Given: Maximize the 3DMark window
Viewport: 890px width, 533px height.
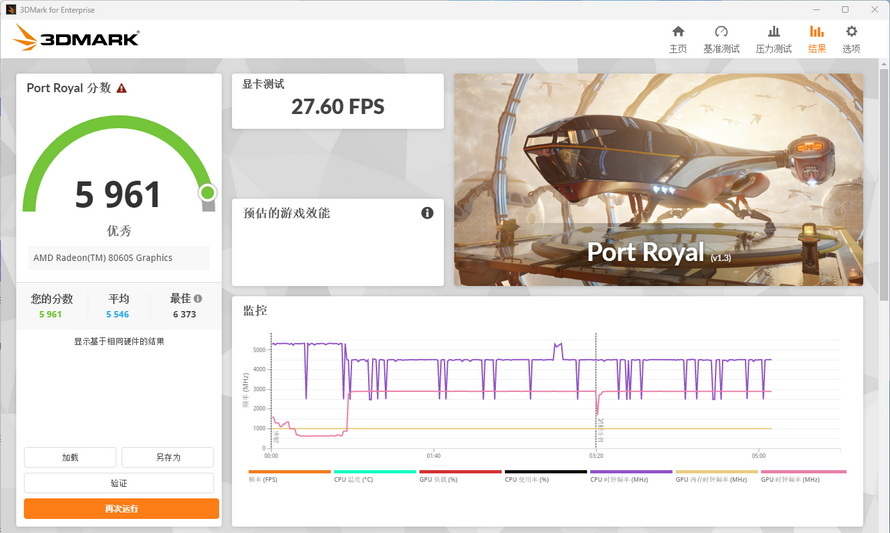Looking at the screenshot, I should 845,10.
